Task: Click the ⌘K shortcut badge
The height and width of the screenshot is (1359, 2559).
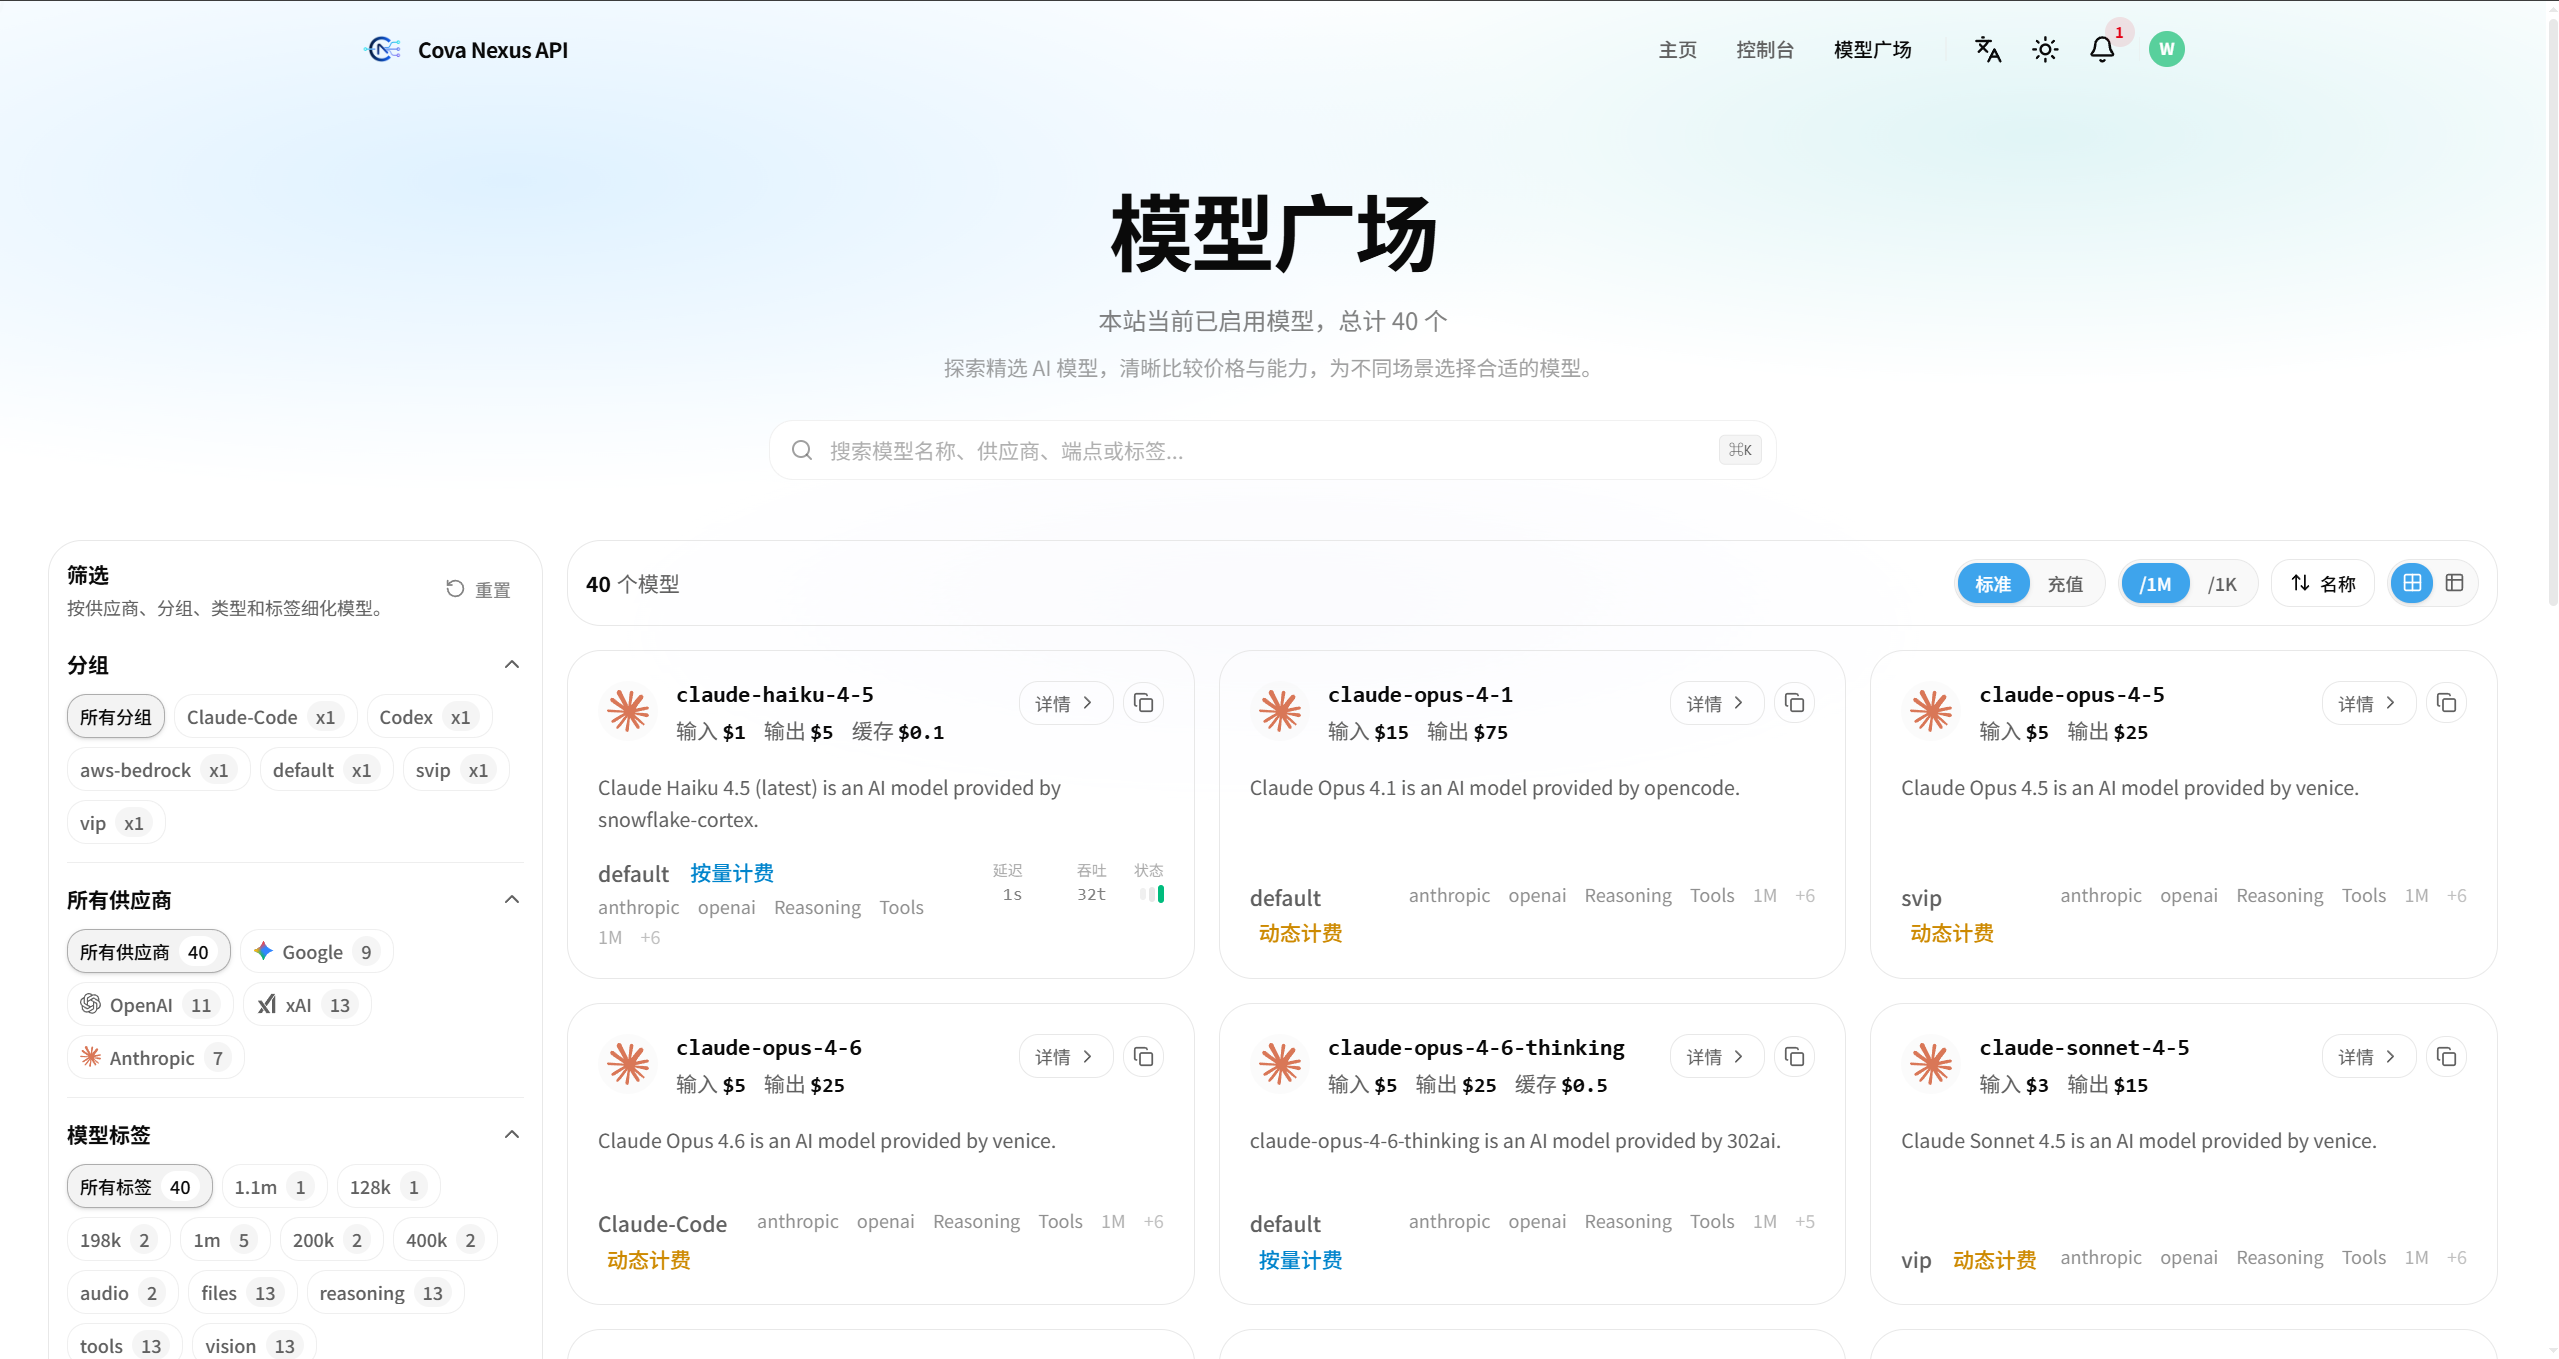Action: coord(1740,450)
